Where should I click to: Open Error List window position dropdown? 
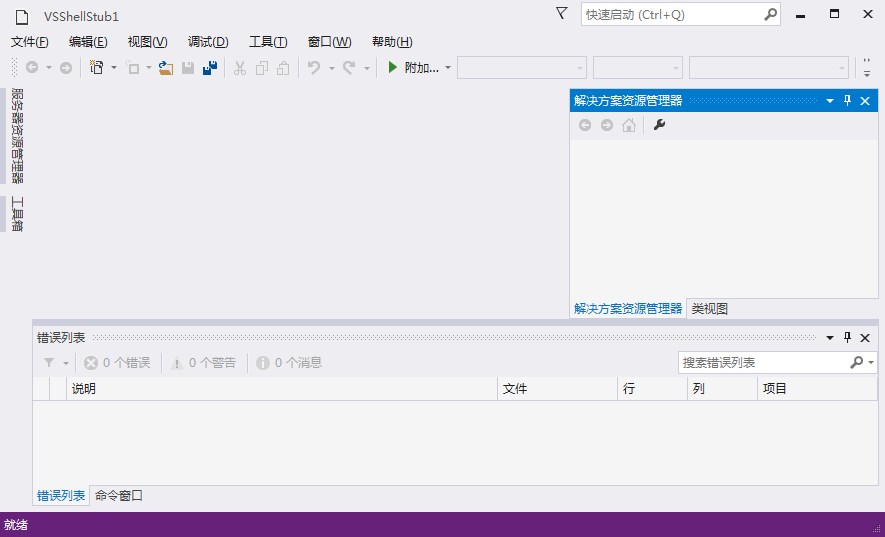830,338
